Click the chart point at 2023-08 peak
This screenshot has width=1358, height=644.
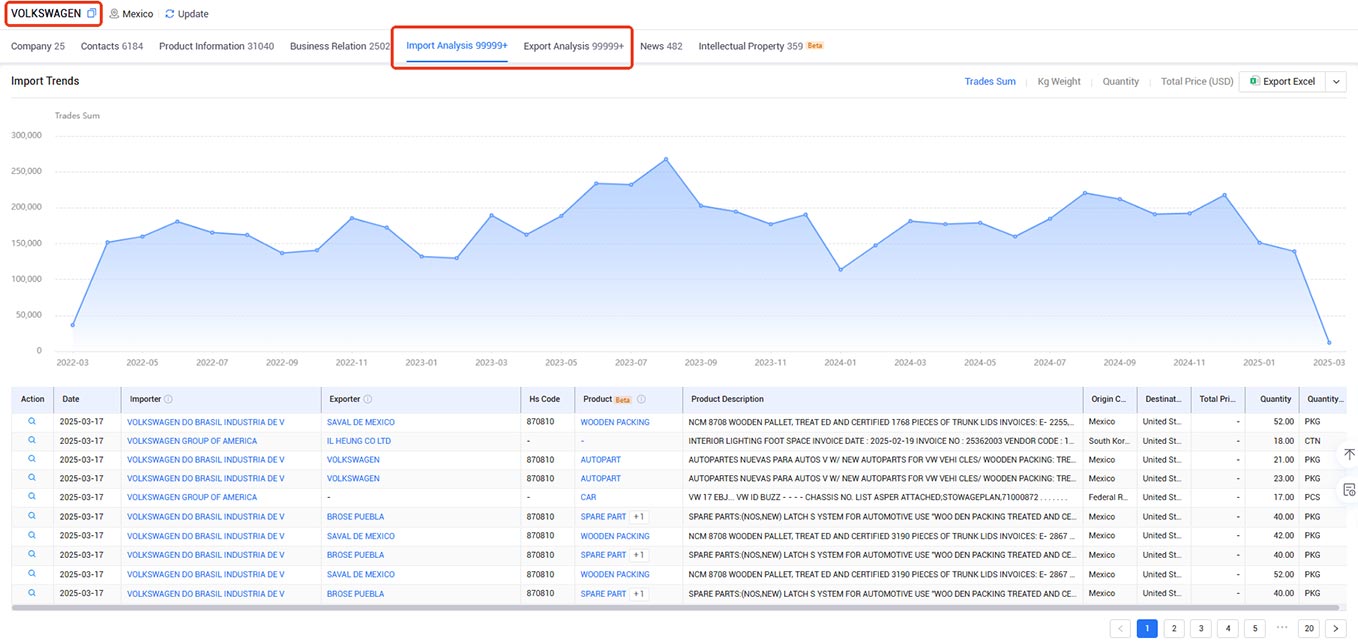pos(666,159)
